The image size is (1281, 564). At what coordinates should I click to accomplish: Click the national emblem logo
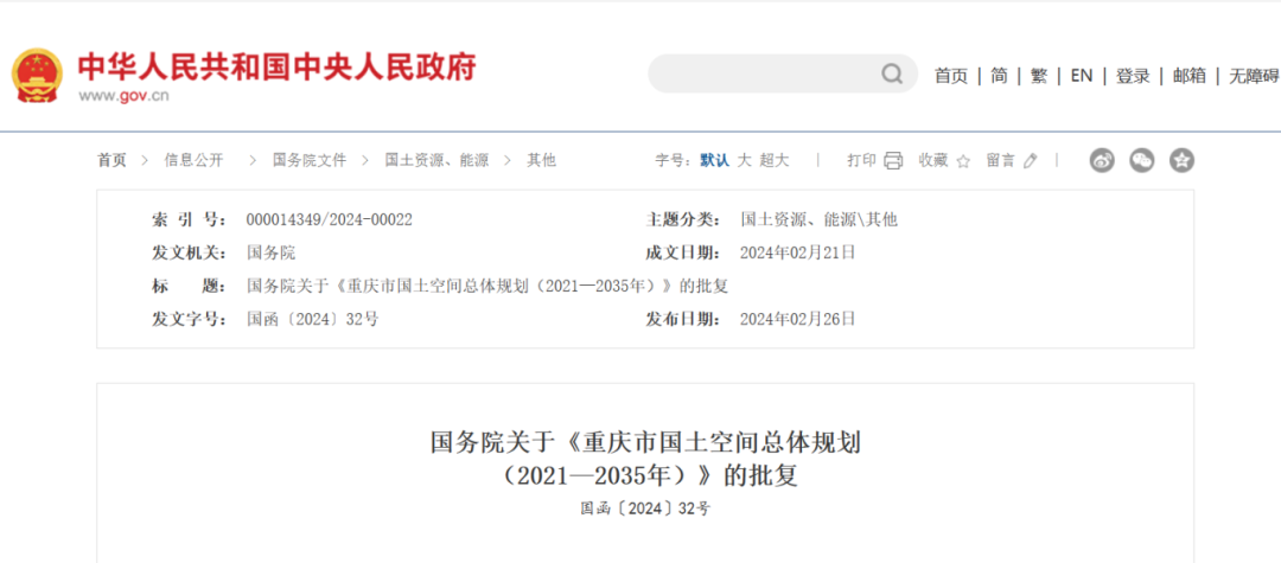pyautogui.click(x=37, y=75)
